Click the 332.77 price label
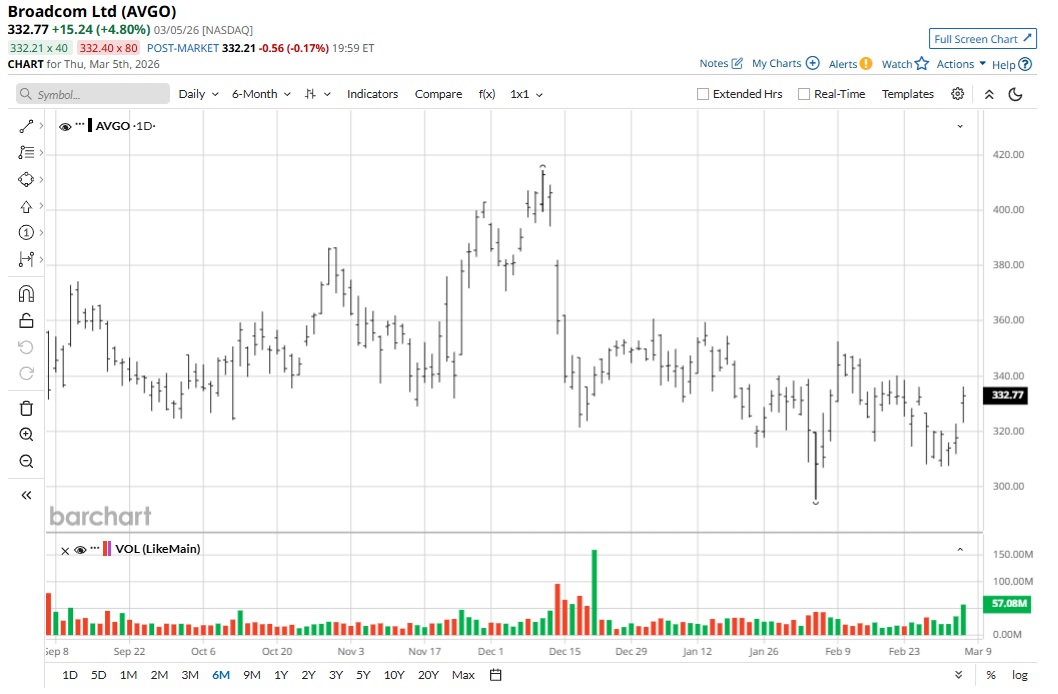Screen dimensions: 1058x694 [1007, 395]
